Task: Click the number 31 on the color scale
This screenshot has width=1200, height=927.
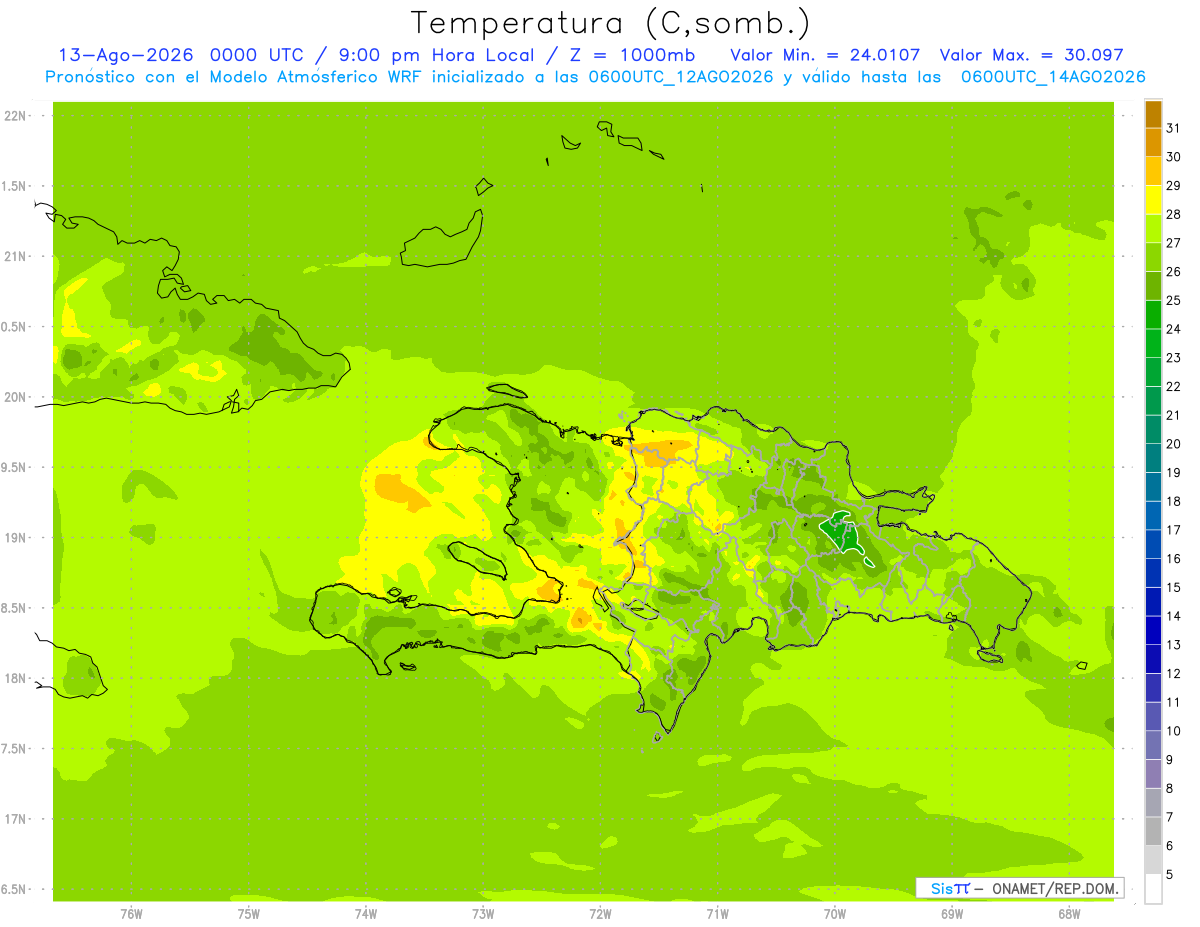Action: [1173, 128]
